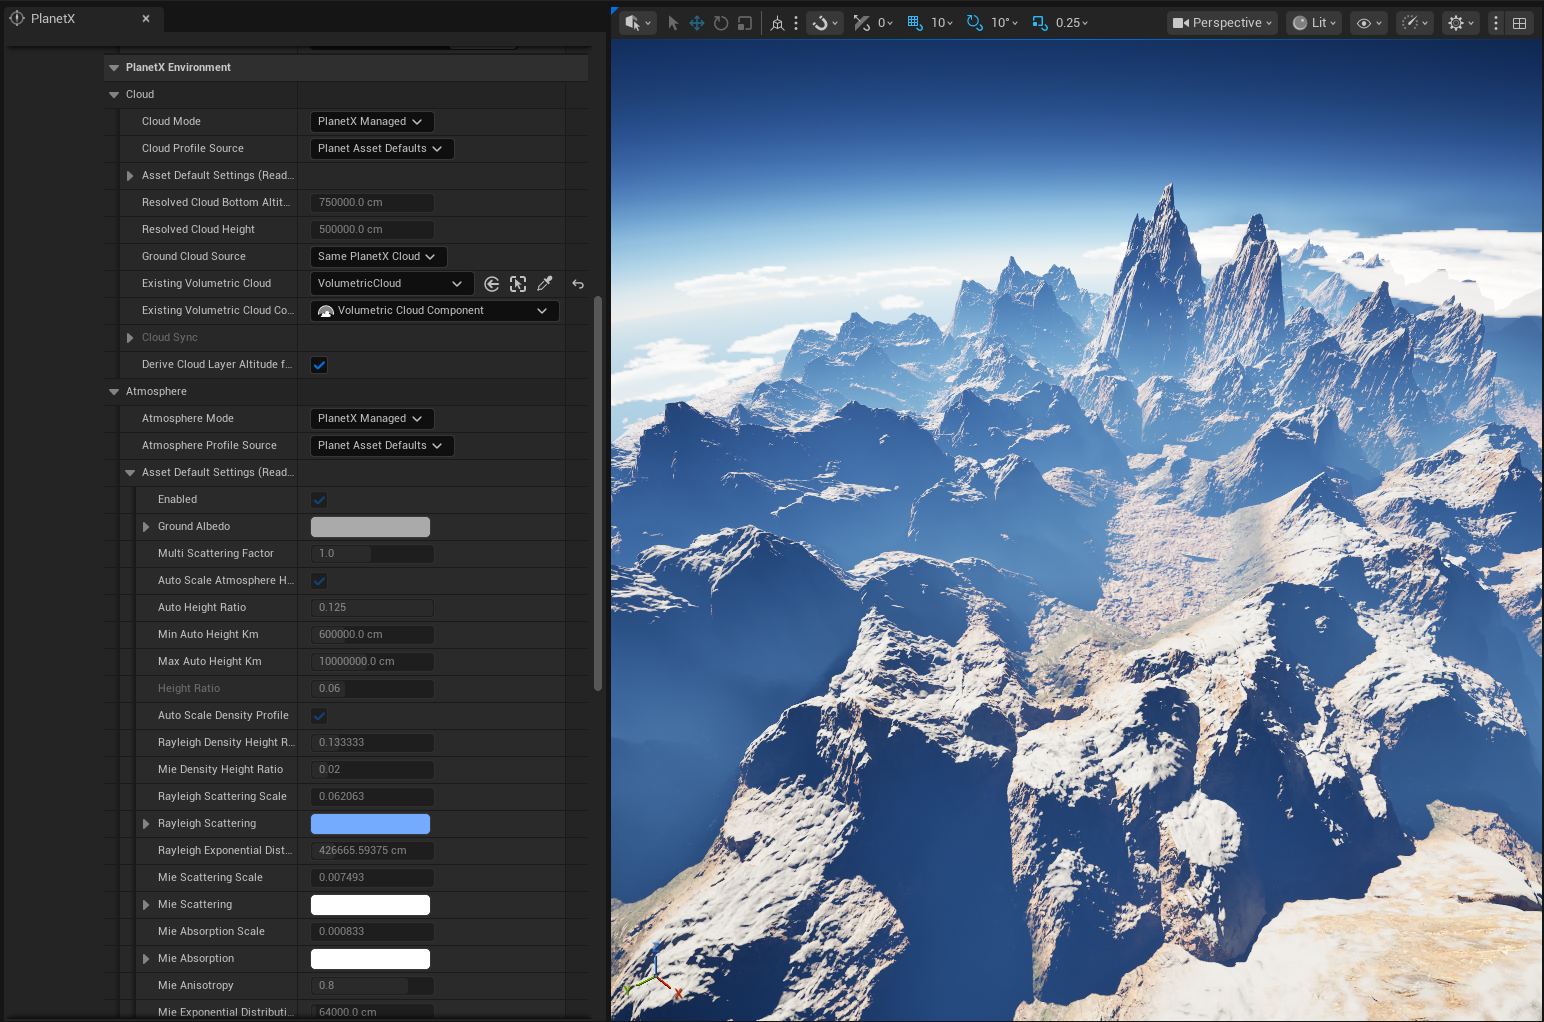1544x1022 pixels.
Task: Select the VolumetricCloud actor in viewport
Action: click(518, 284)
